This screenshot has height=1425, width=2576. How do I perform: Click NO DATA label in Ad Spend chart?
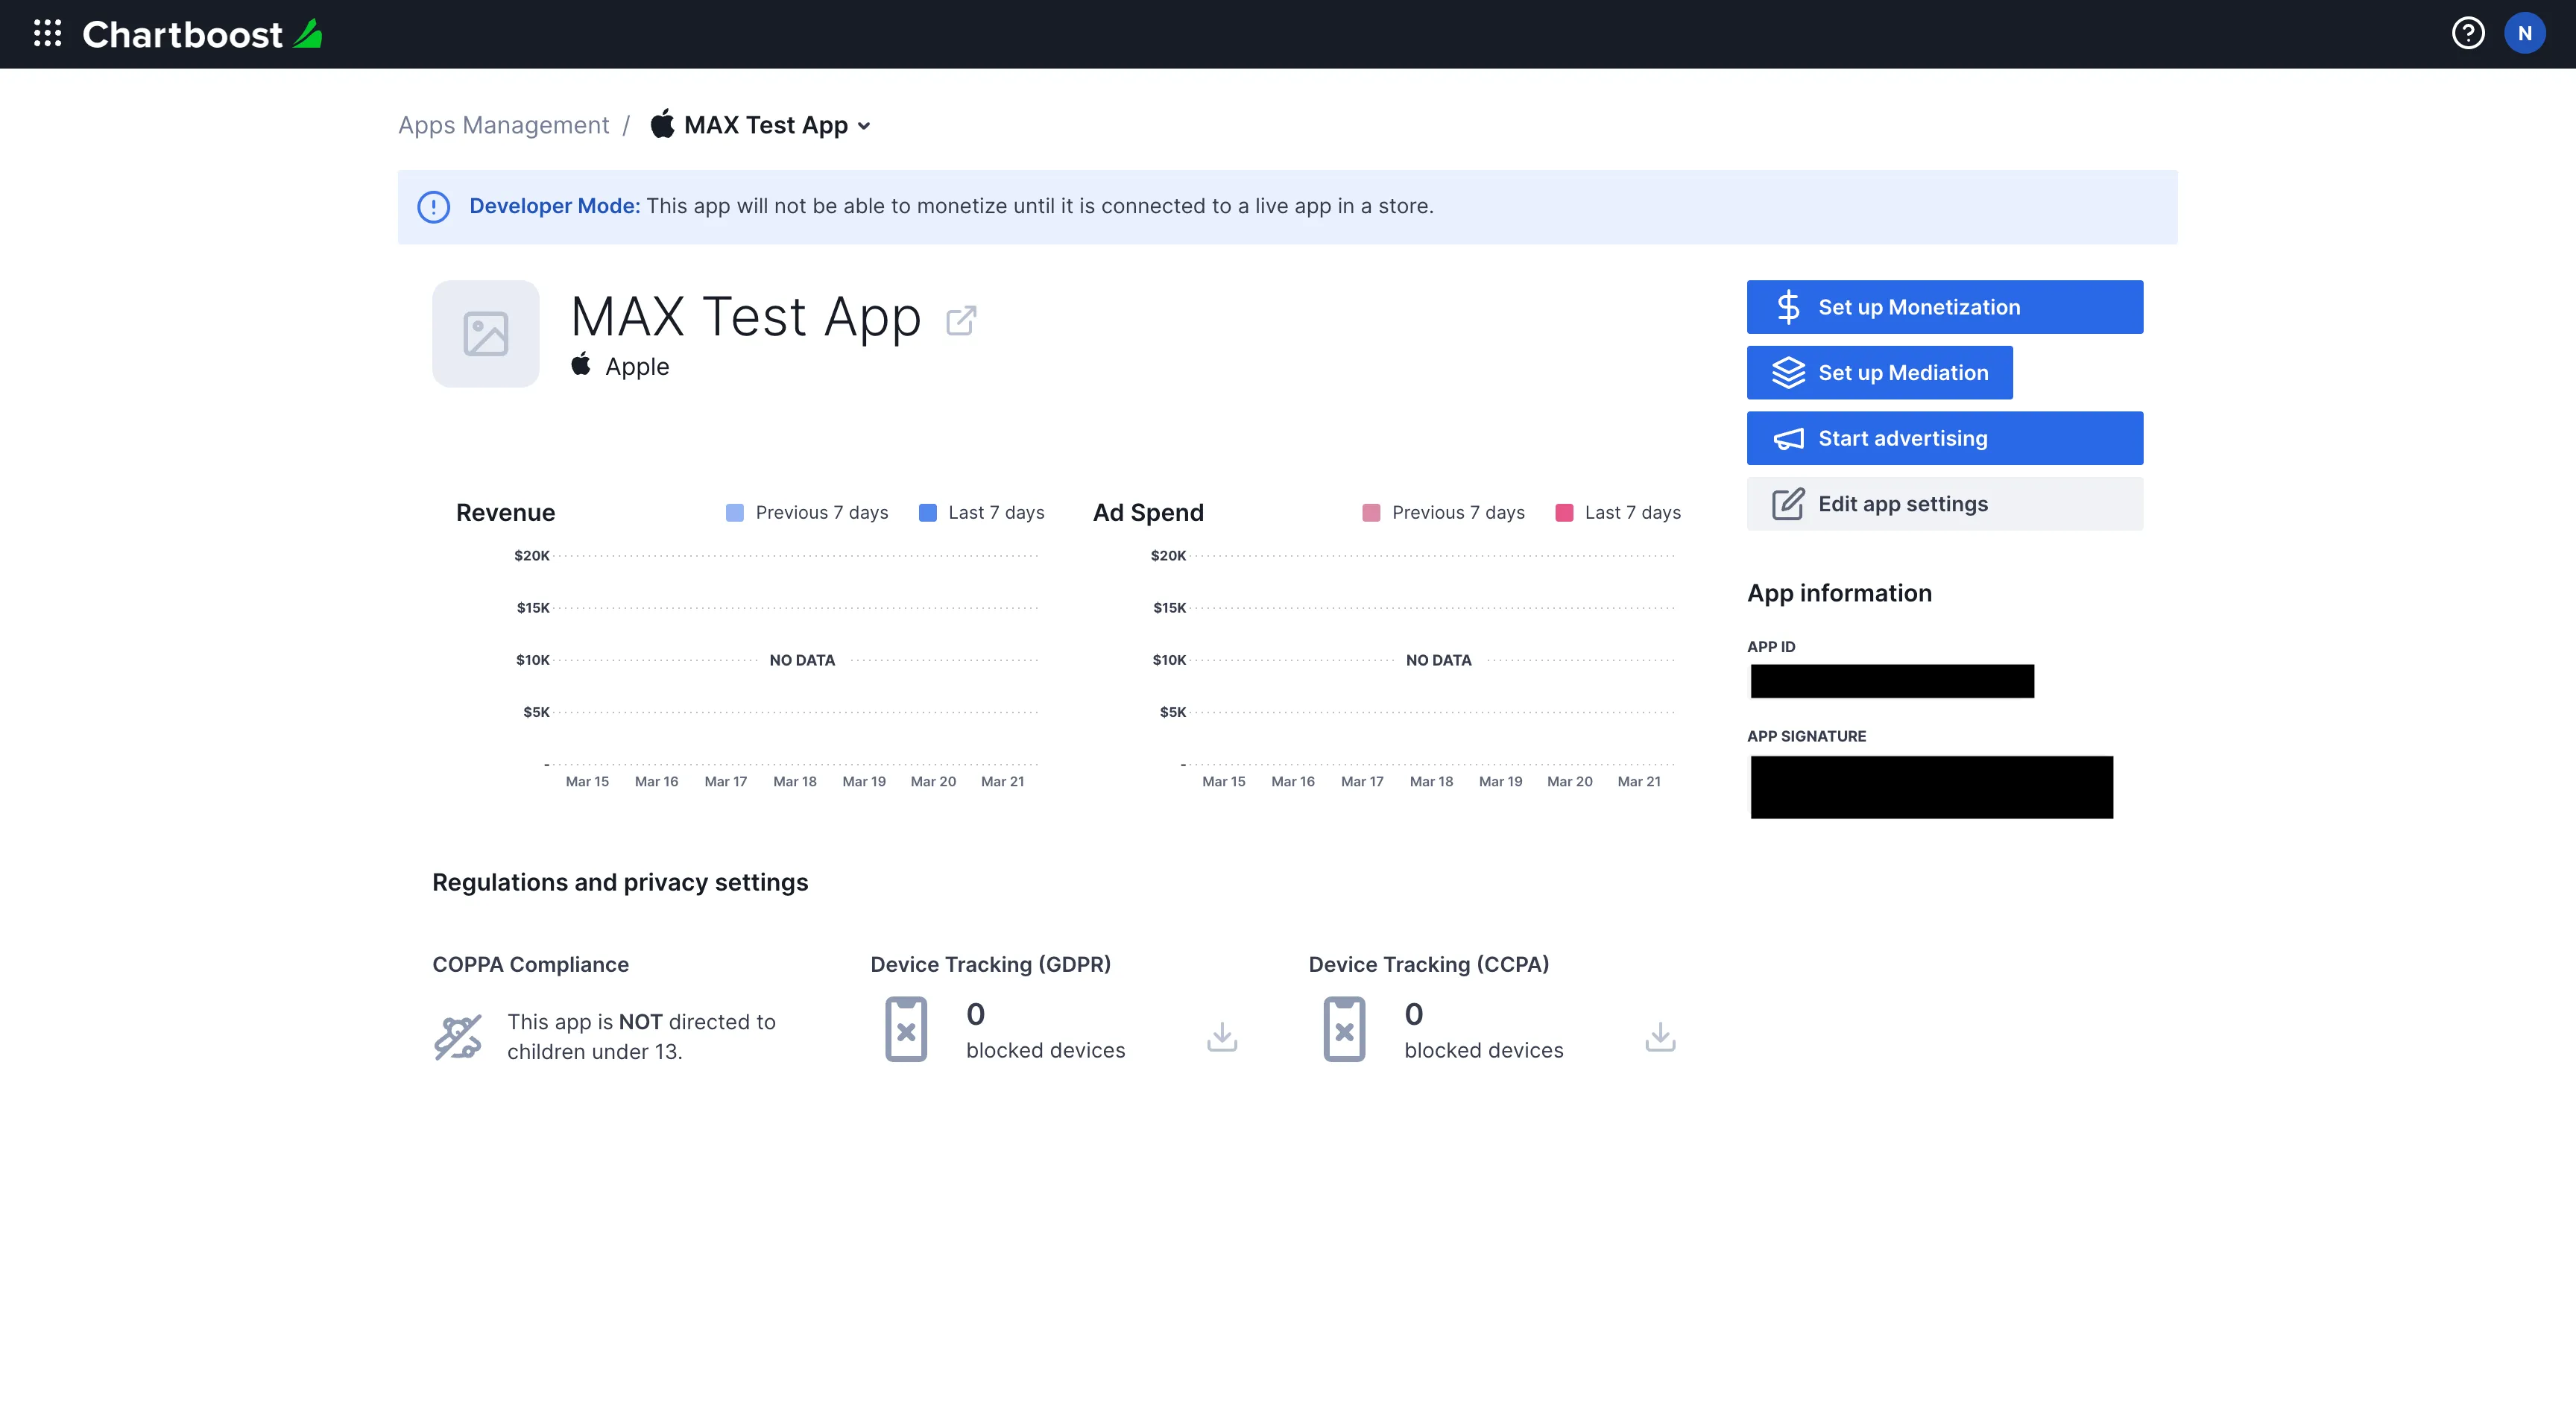(1438, 660)
